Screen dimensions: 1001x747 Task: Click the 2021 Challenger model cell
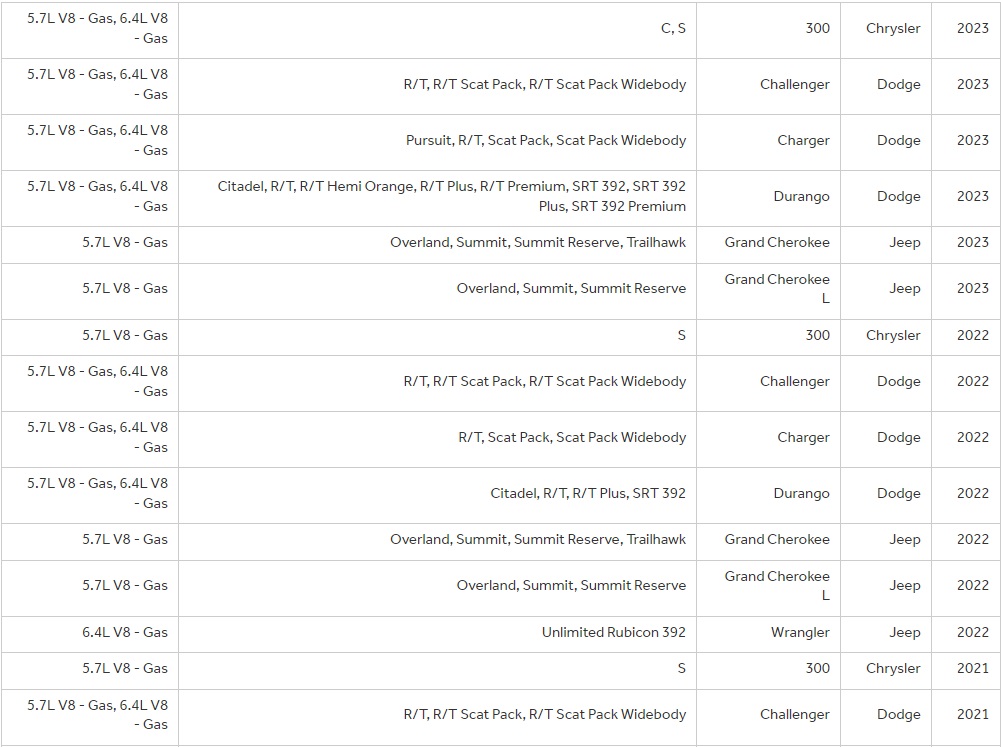pos(795,714)
